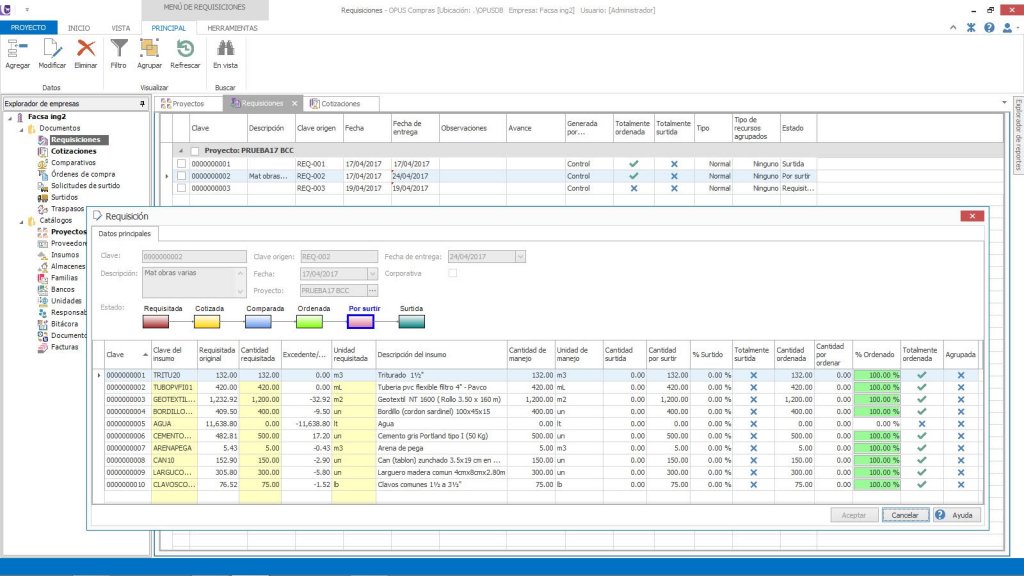Open Órdenes de compra in the tree

[x=83, y=174]
